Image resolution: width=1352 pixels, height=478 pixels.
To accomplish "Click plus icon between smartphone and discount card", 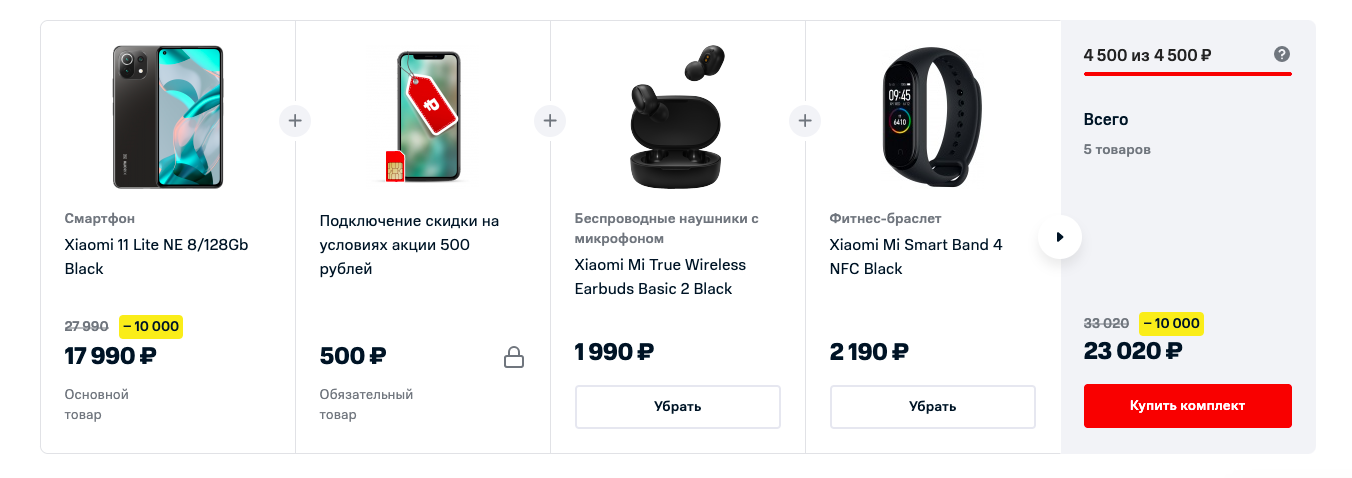I will (294, 121).
